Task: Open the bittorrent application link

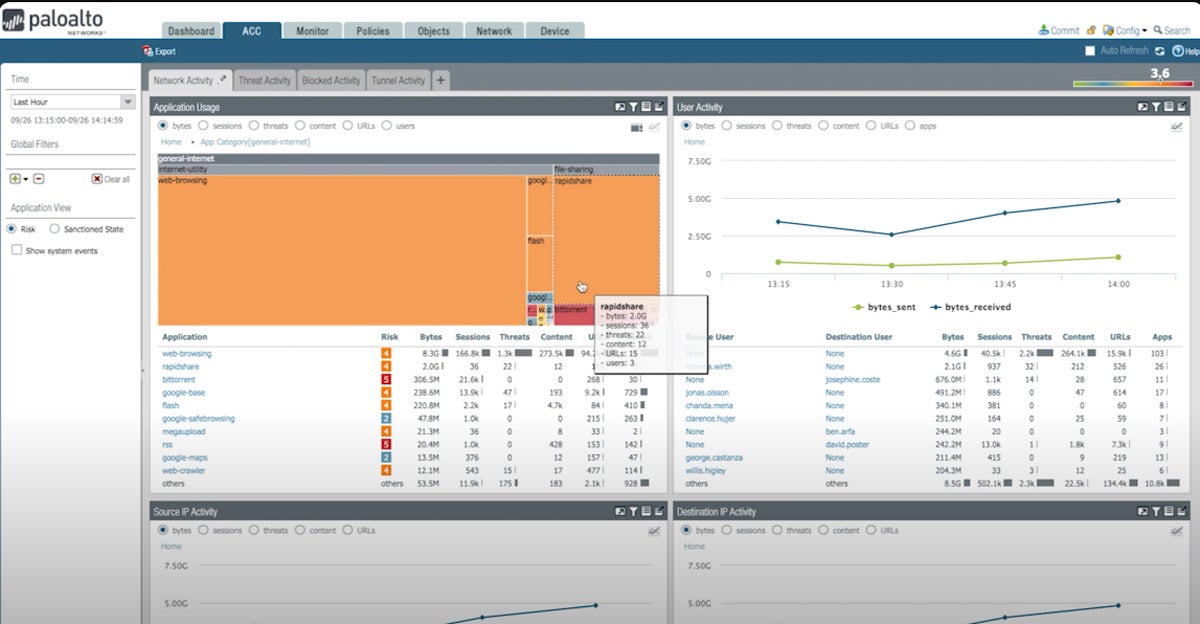Action: point(179,380)
